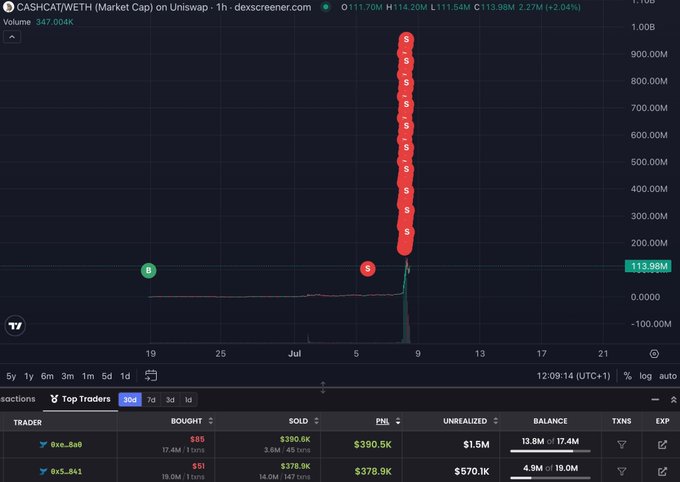Filter transactions for trader 0x5…841

pyautogui.click(x=621, y=471)
